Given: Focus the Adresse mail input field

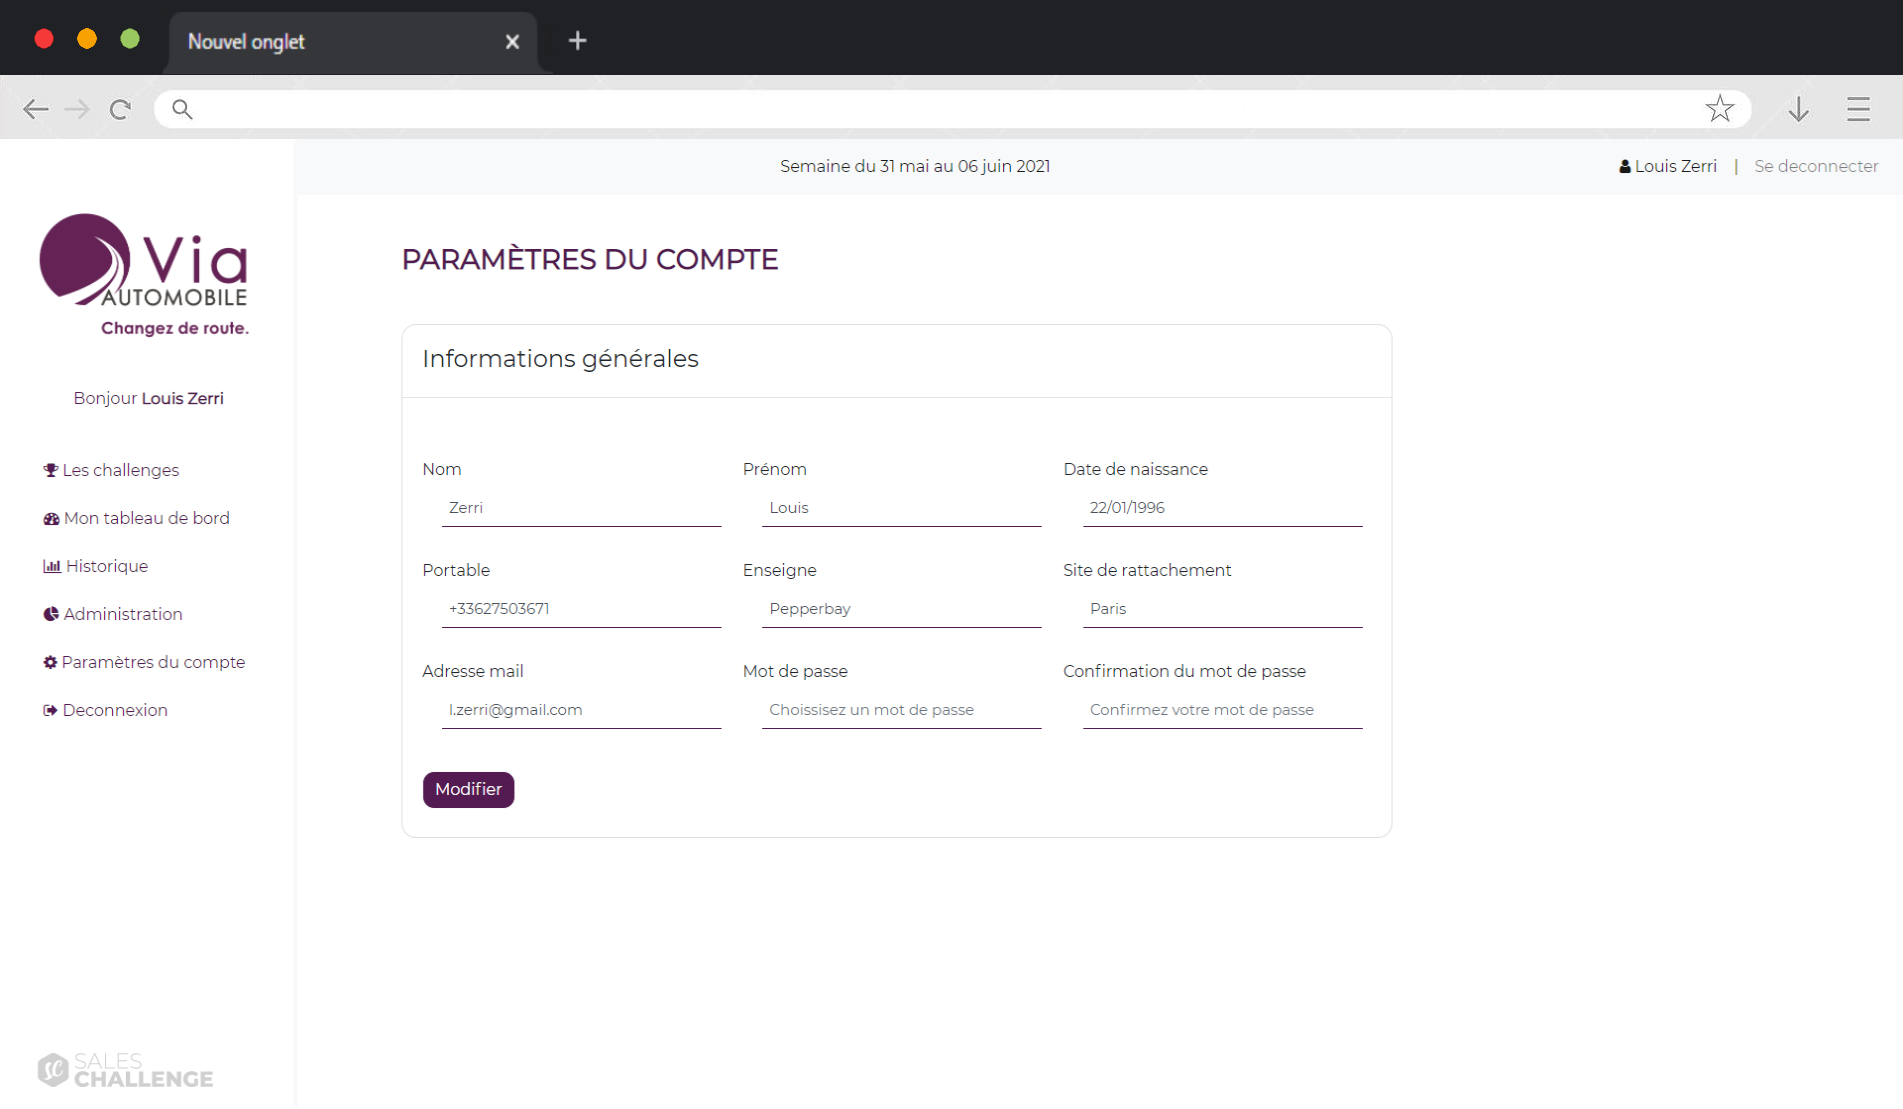Looking at the screenshot, I should click(x=581, y=710).
